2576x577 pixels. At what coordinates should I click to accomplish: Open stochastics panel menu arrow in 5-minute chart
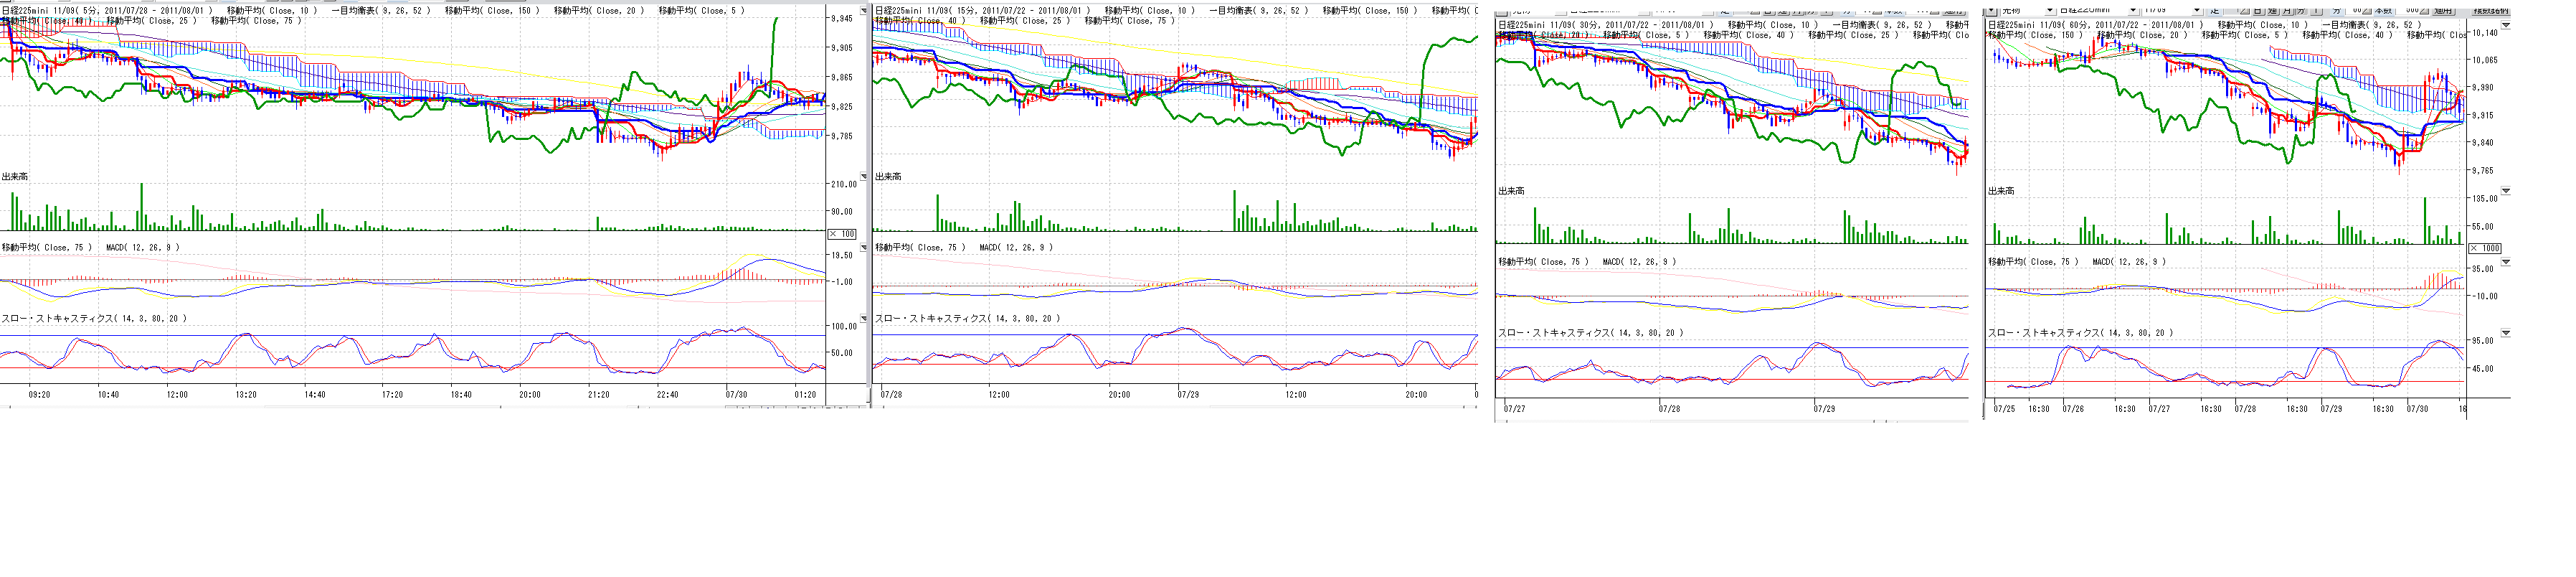(864, 319)
